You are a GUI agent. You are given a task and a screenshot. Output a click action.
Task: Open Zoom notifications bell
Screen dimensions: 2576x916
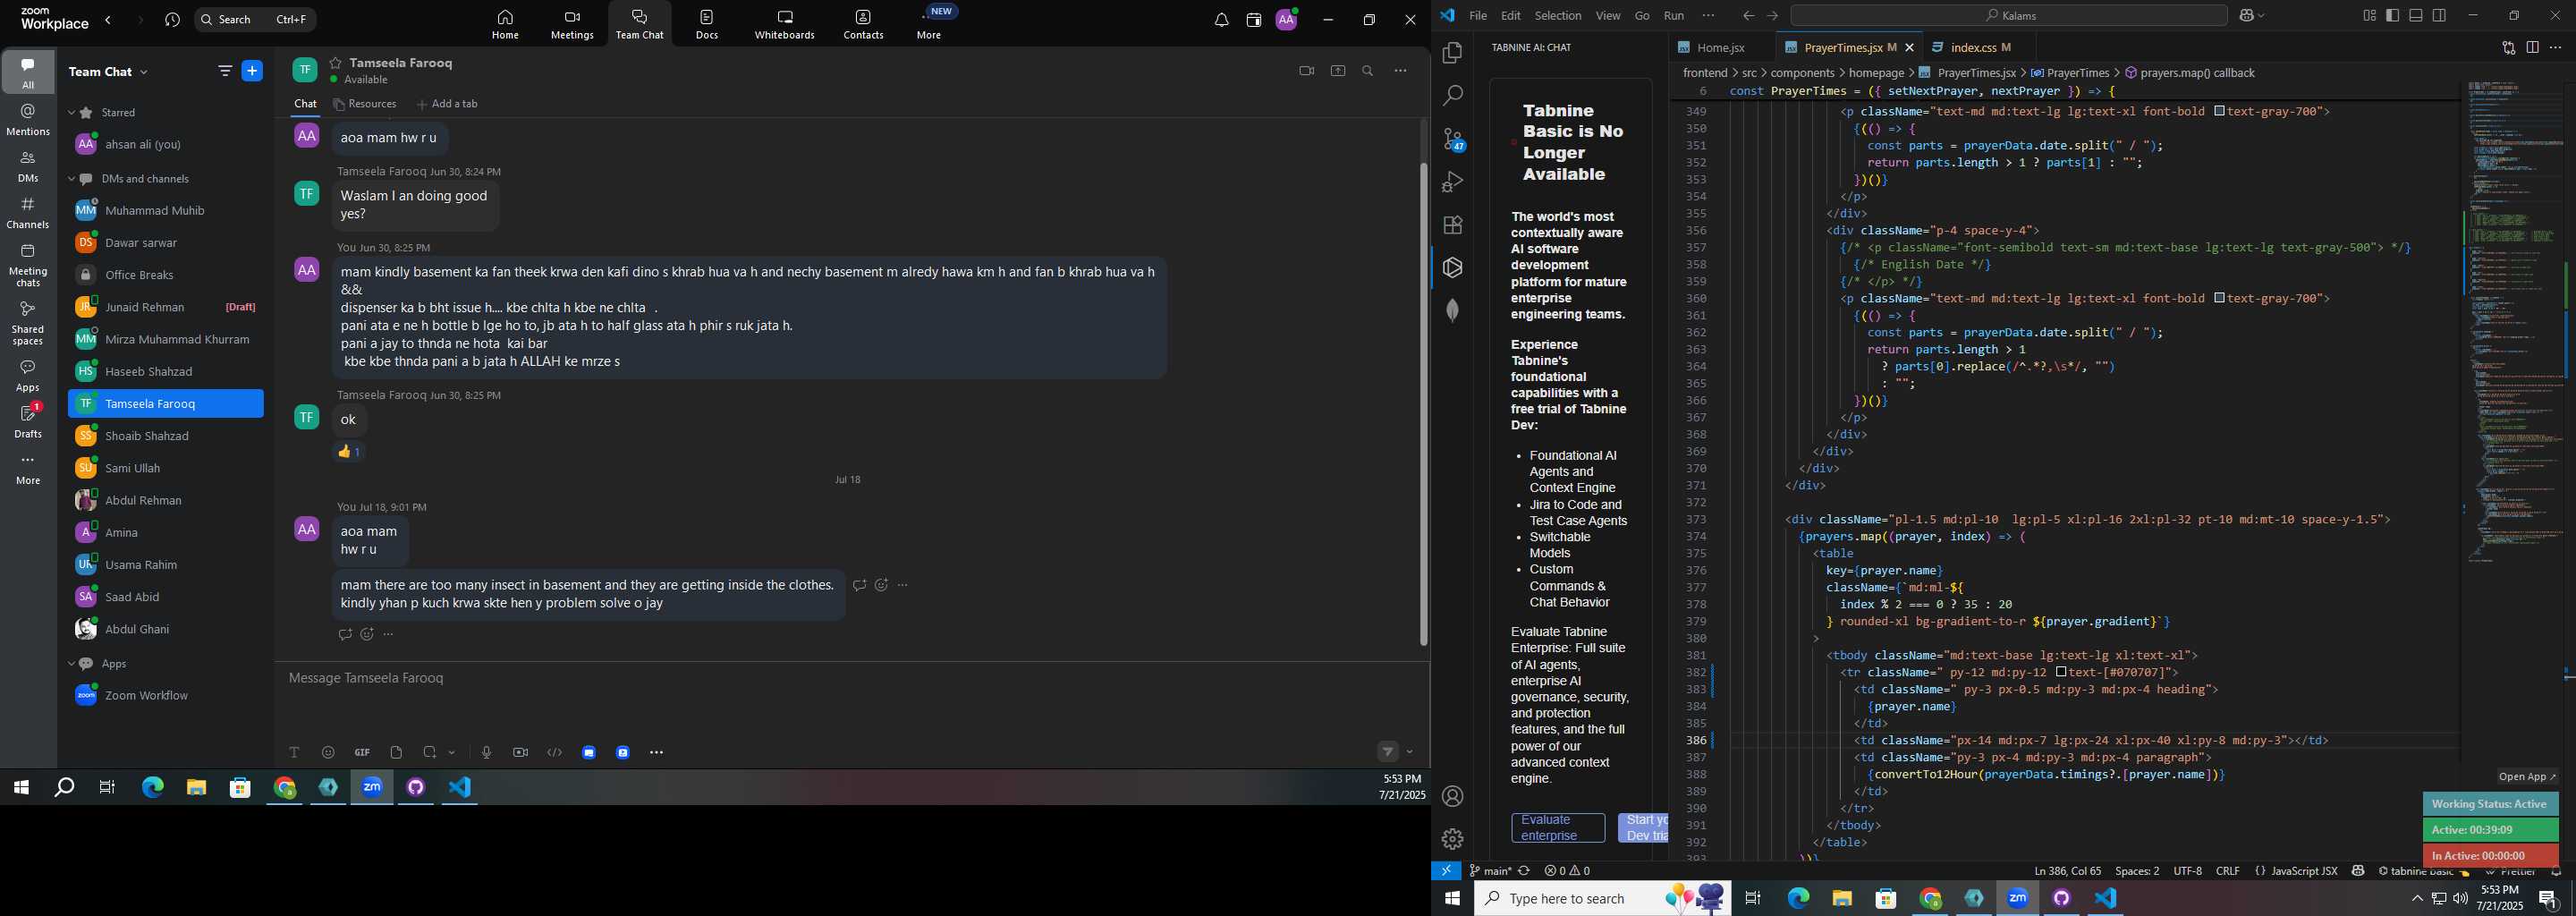click(1221, 20)
